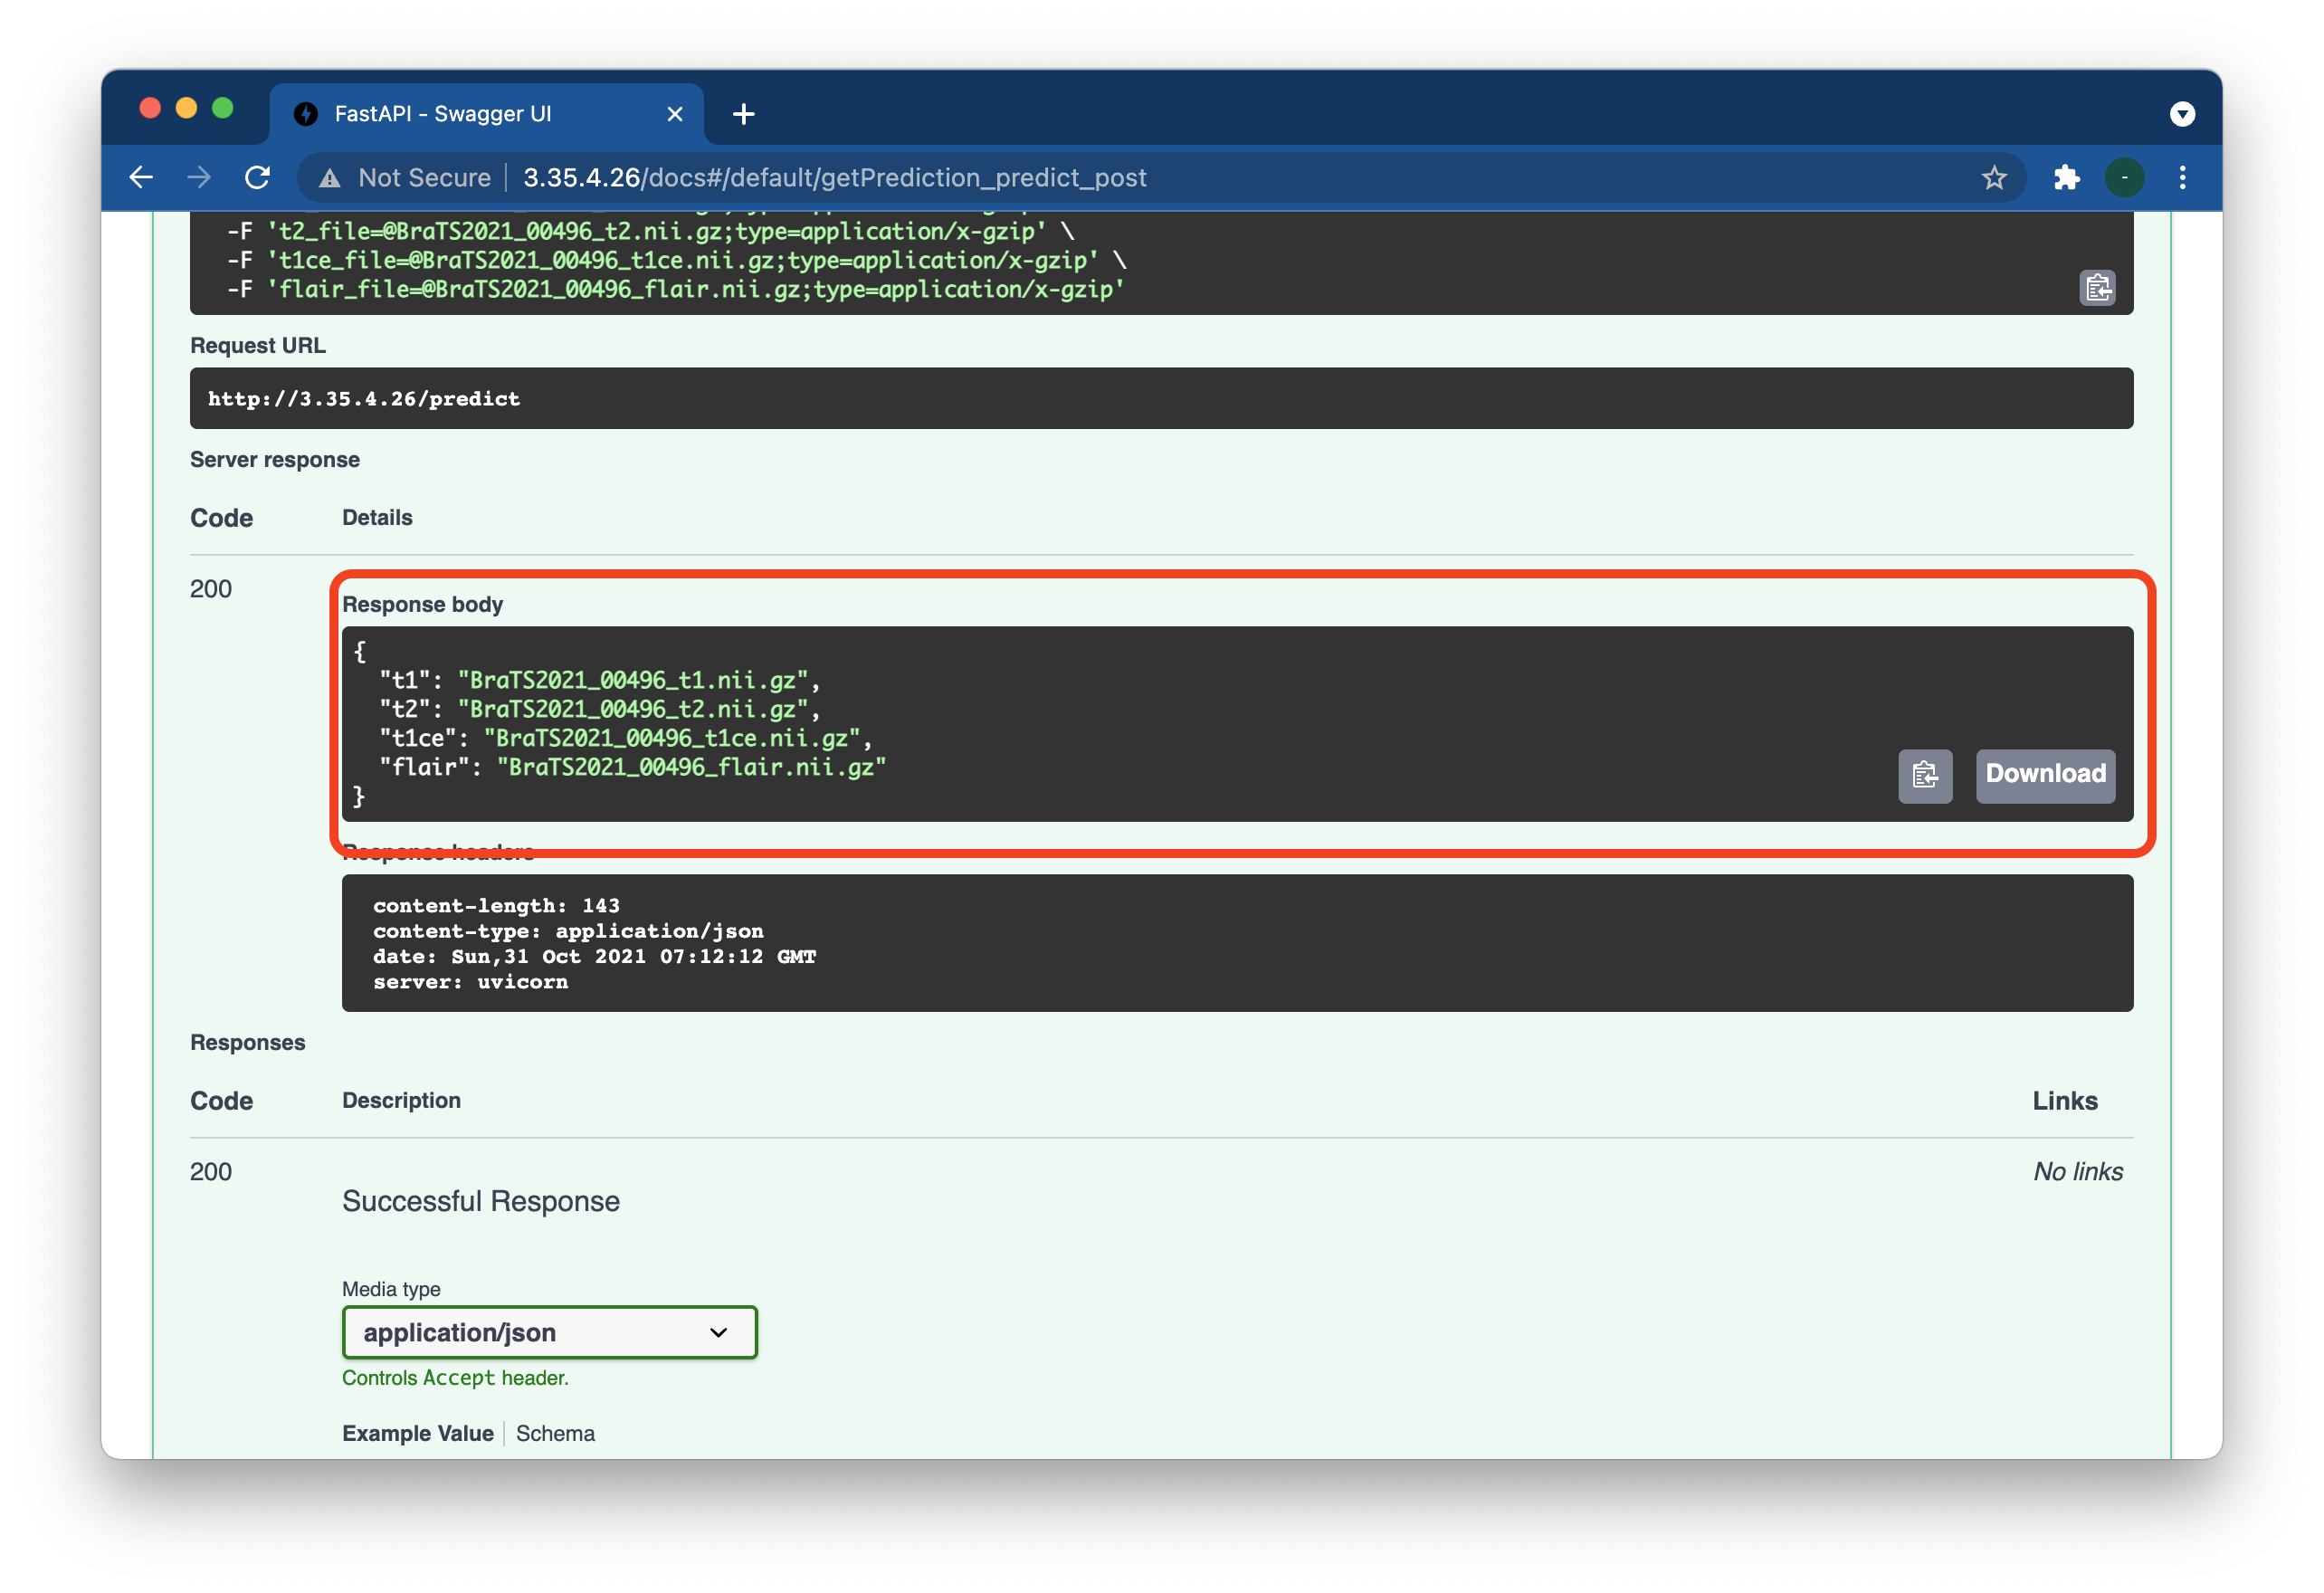Reload the Swagger UI page
The width and height of the screenshot is (2324, 1593).
click(258, 178)
